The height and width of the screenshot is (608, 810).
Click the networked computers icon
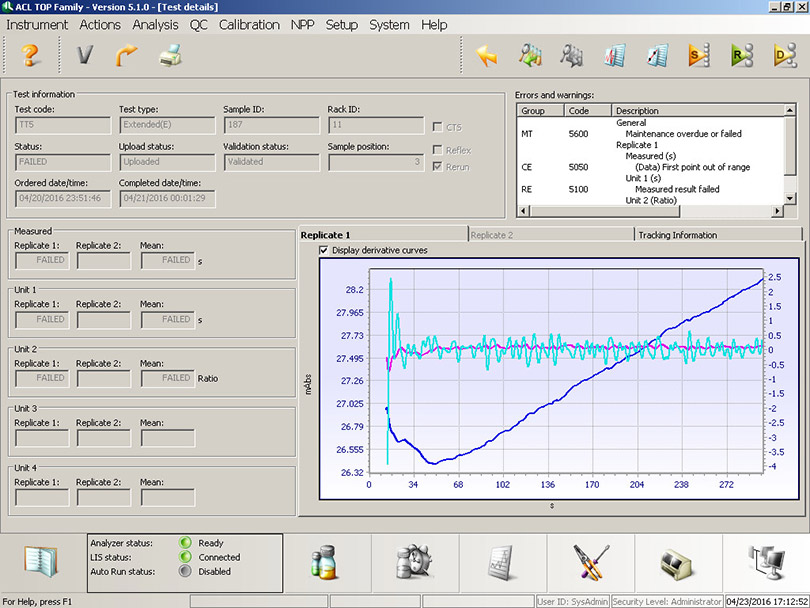[767, 562]
